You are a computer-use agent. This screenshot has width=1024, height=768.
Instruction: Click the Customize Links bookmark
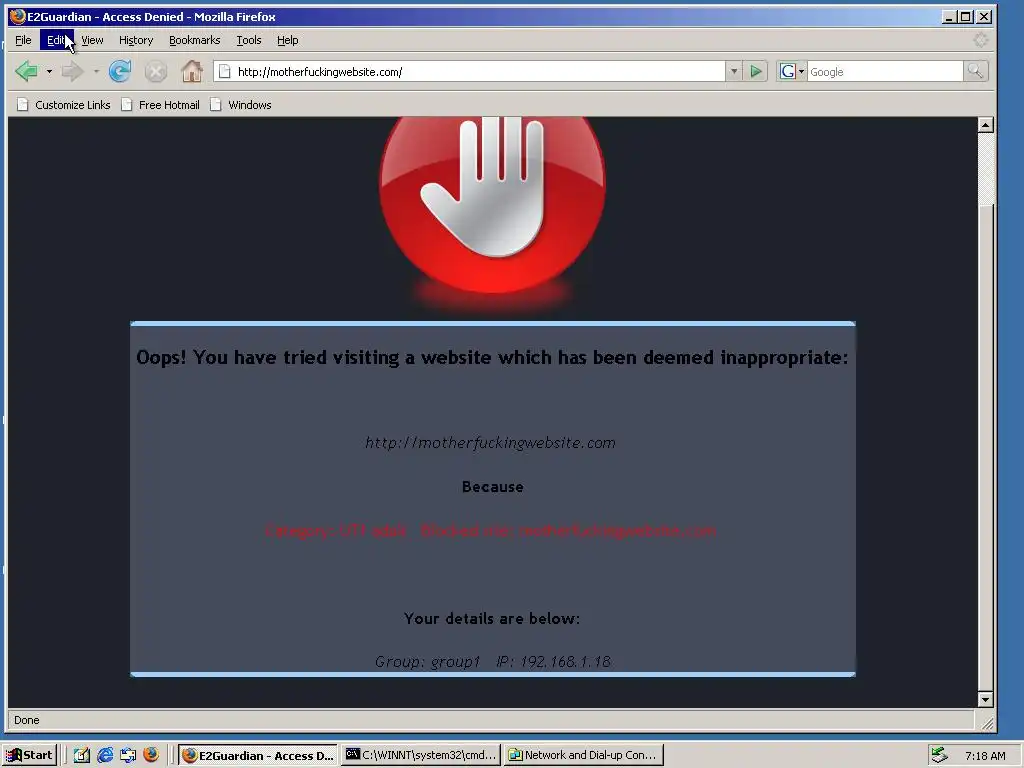64,104
